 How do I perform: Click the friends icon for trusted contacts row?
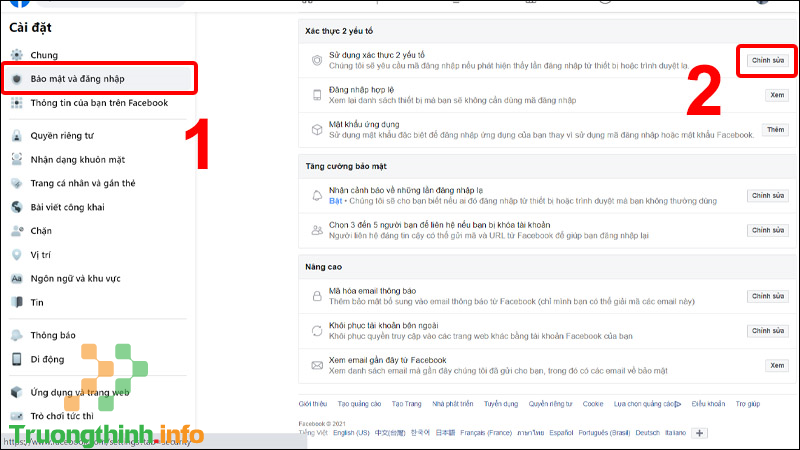[317, 230]
